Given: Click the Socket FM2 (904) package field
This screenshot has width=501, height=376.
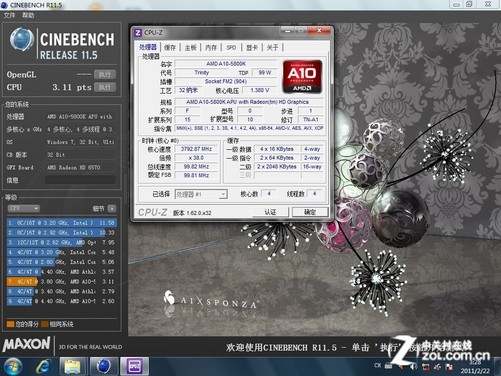Looking at the screenshot, I should coord(226,81).
